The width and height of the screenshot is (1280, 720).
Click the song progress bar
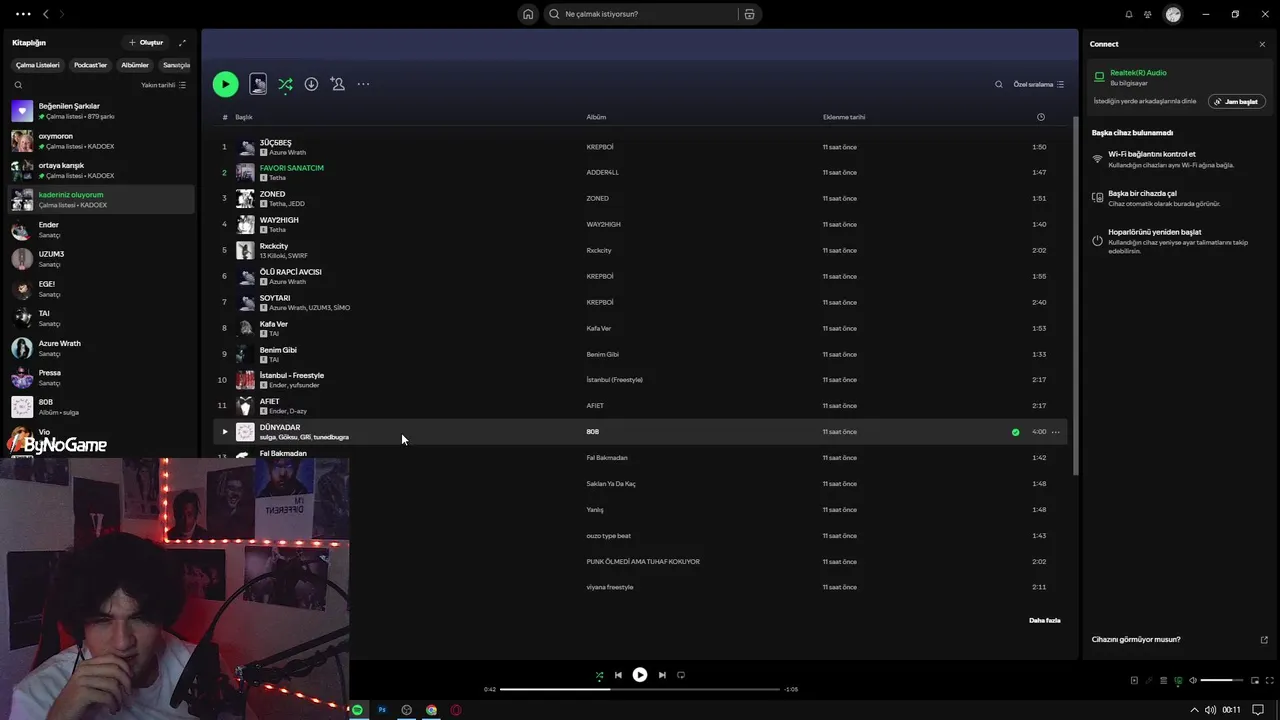click(640, 689)
